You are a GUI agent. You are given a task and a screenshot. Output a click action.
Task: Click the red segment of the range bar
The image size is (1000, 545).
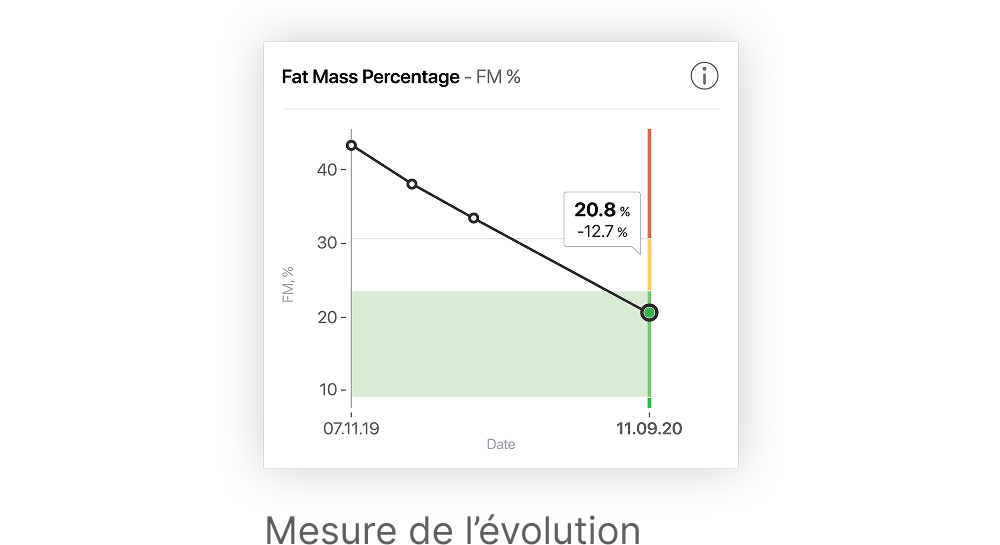pos(649,184)
